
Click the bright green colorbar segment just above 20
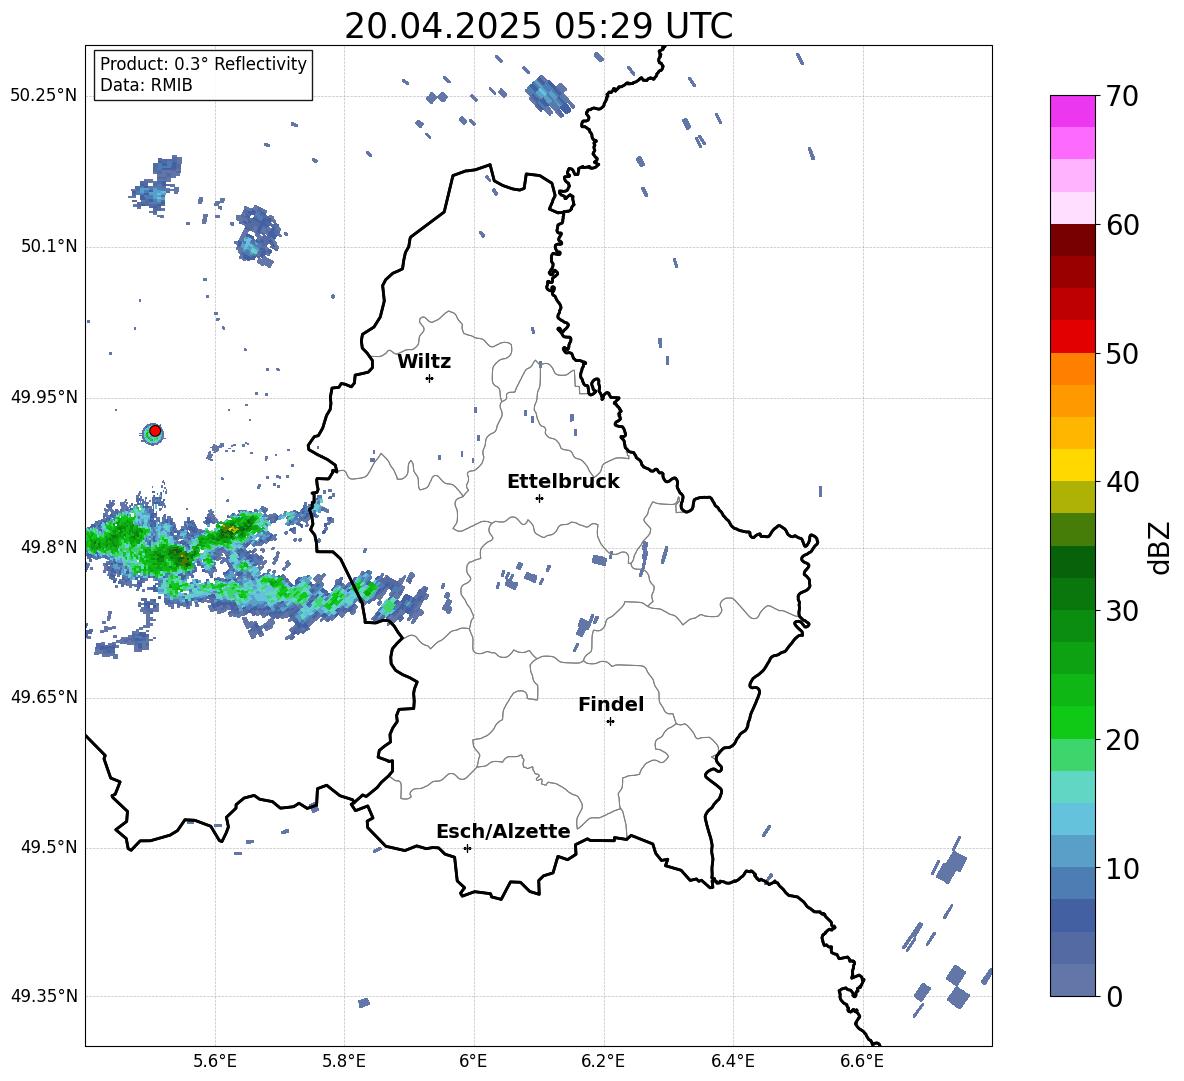point(1072,722)
